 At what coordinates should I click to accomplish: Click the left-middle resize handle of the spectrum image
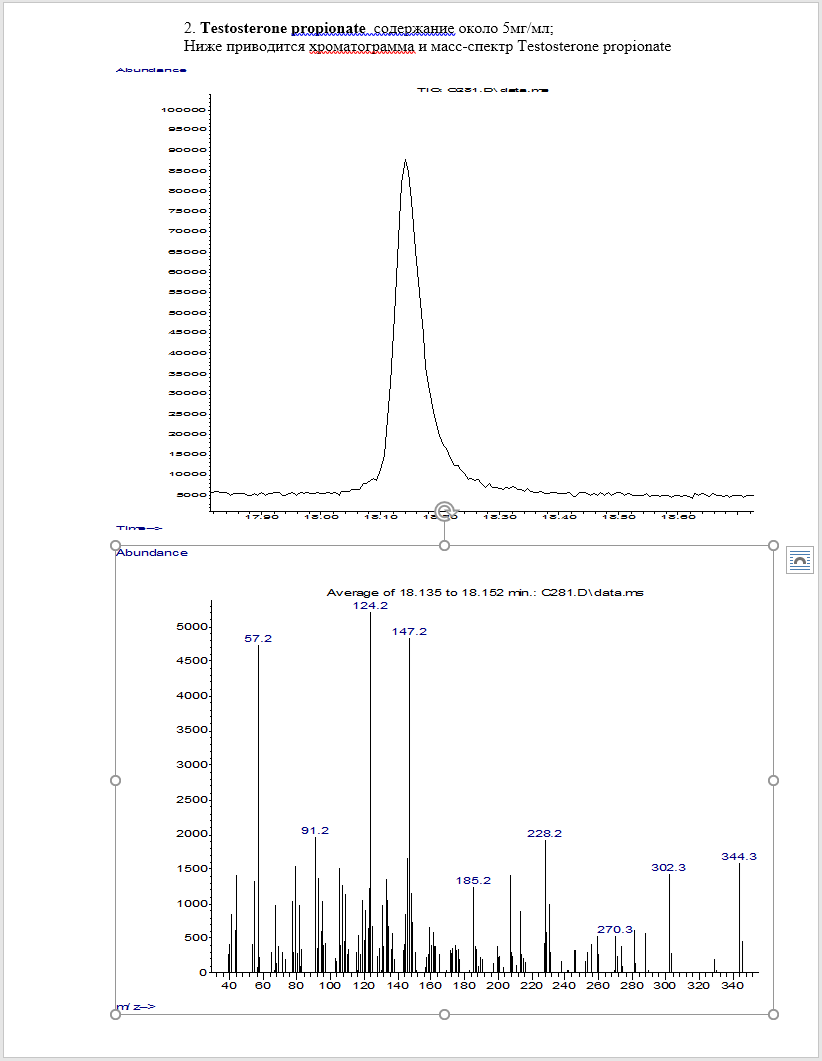pyautogui.click(x=115, y=780)
